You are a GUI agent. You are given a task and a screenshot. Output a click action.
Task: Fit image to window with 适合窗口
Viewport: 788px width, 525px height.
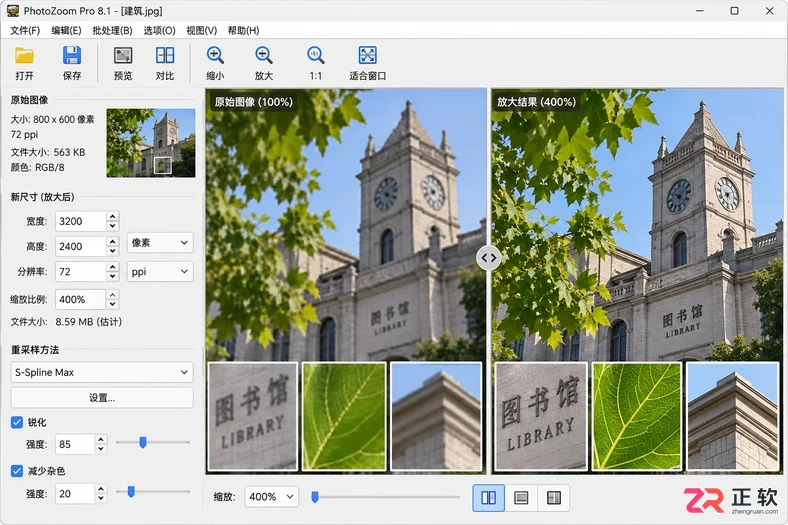[x=367, y=63]
